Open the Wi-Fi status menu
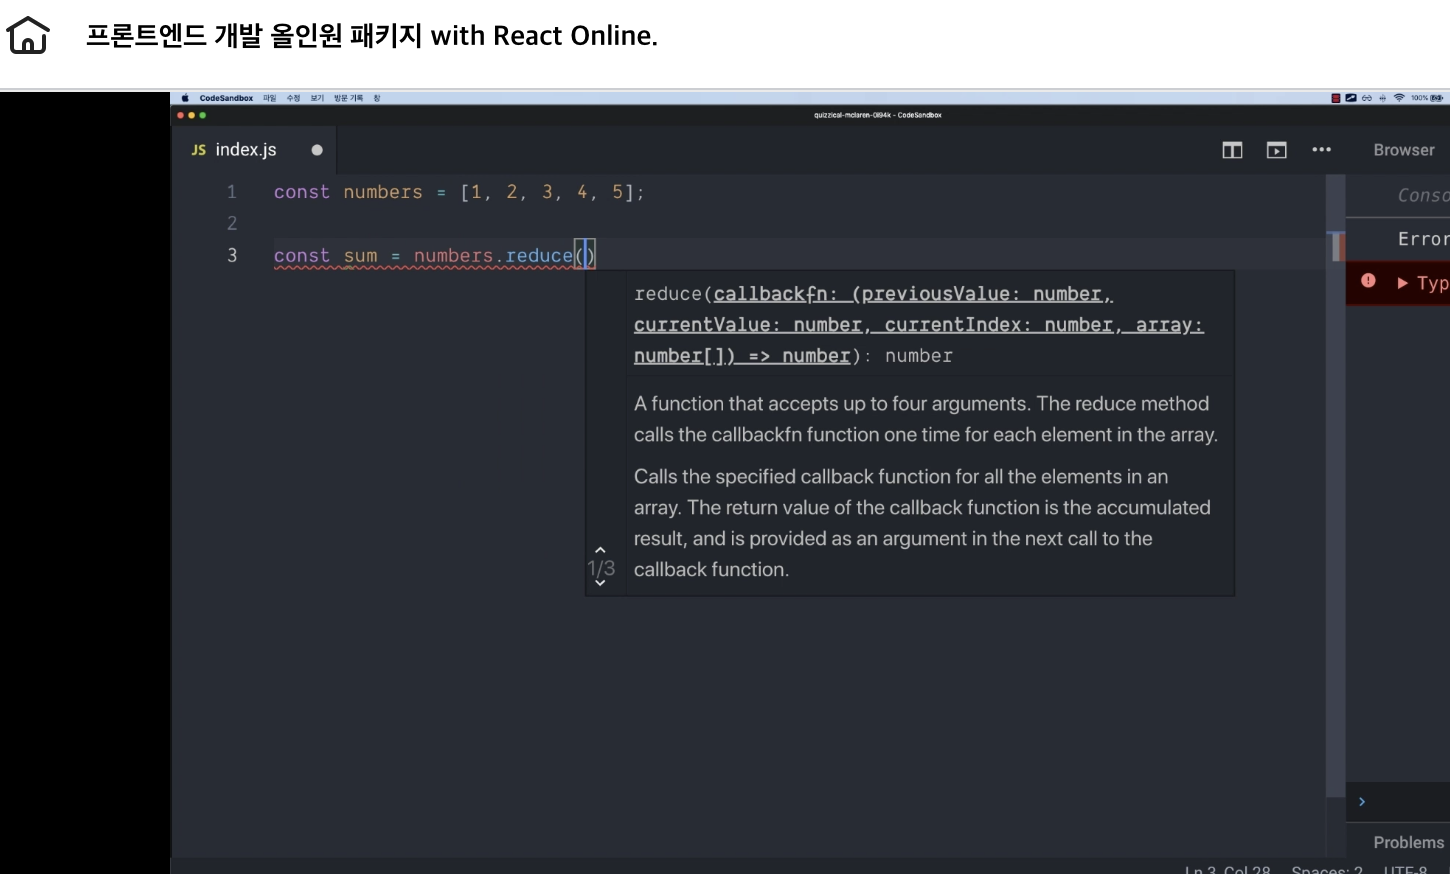Screen dimensions: 1450x874 click(1399, 98)
